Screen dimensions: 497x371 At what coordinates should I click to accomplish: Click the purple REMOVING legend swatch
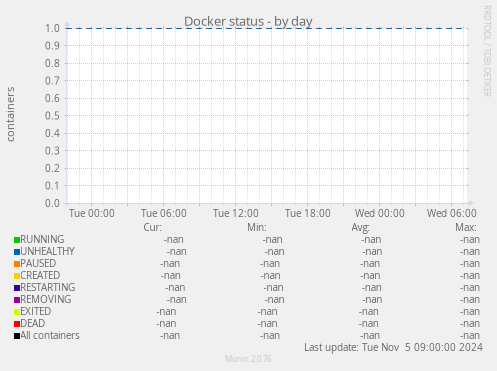click(x=17, y=300)
